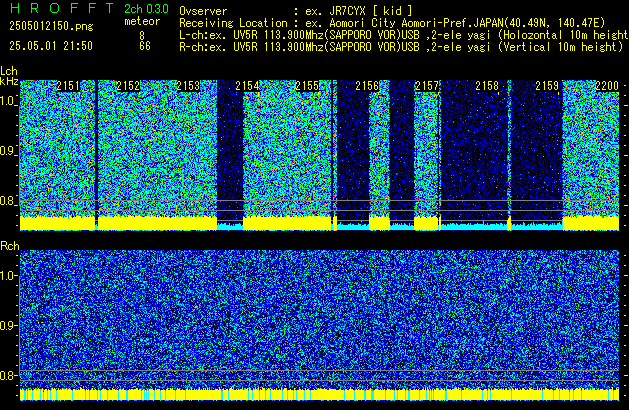Jump to the 2155 time marker
Viewport: 629px width, 410px height.
(x=307, y=86)
